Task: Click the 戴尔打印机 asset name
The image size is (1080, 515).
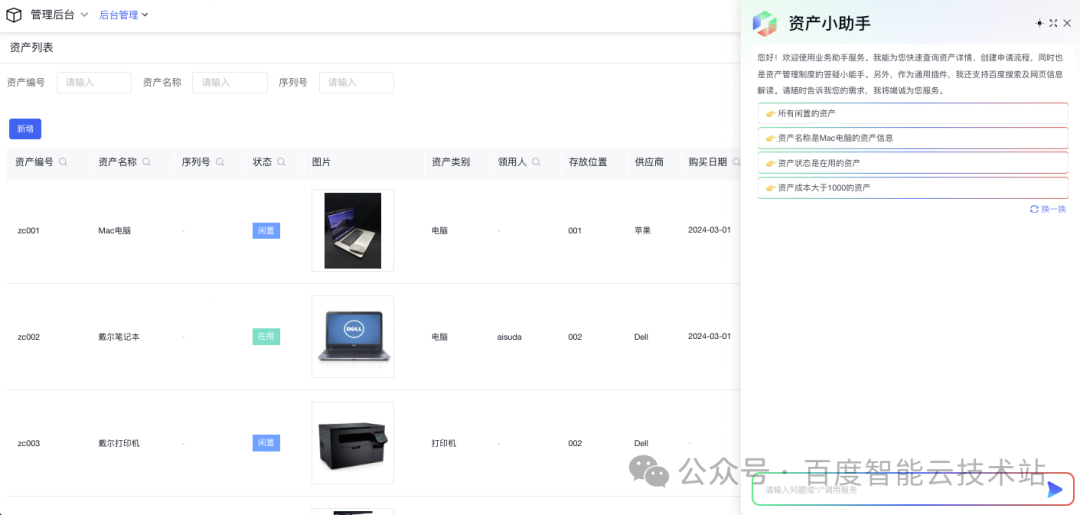Action: pos(118,443)
